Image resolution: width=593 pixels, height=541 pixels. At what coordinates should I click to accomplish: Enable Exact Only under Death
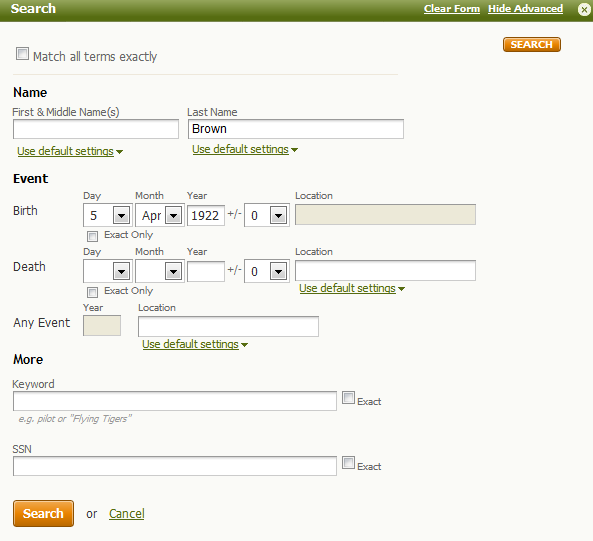92,292
